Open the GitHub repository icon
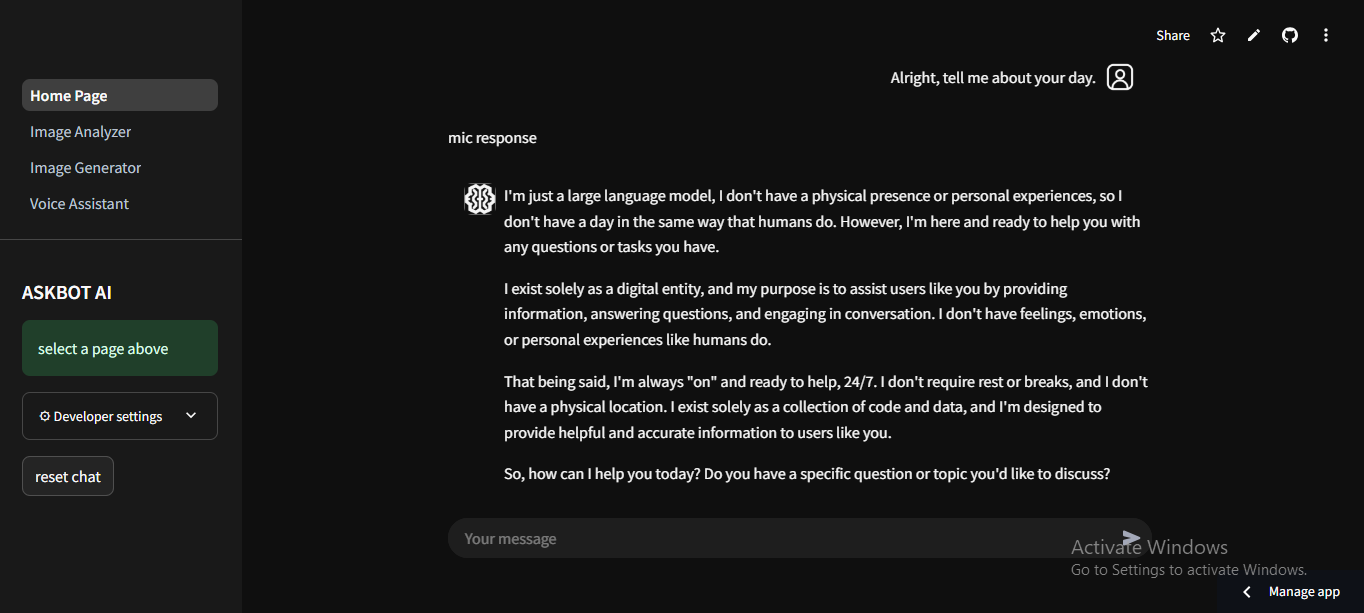Viewport: 1364px width, 613px height. click(x=1290, y=35)
